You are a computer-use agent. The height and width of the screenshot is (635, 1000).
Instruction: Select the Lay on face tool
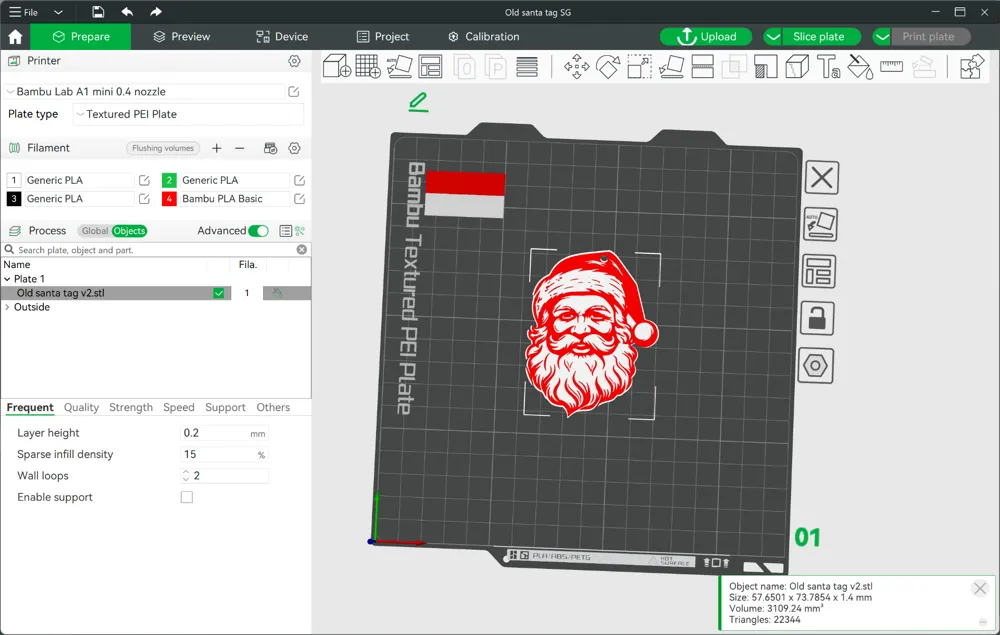click(x=671, y=66)
